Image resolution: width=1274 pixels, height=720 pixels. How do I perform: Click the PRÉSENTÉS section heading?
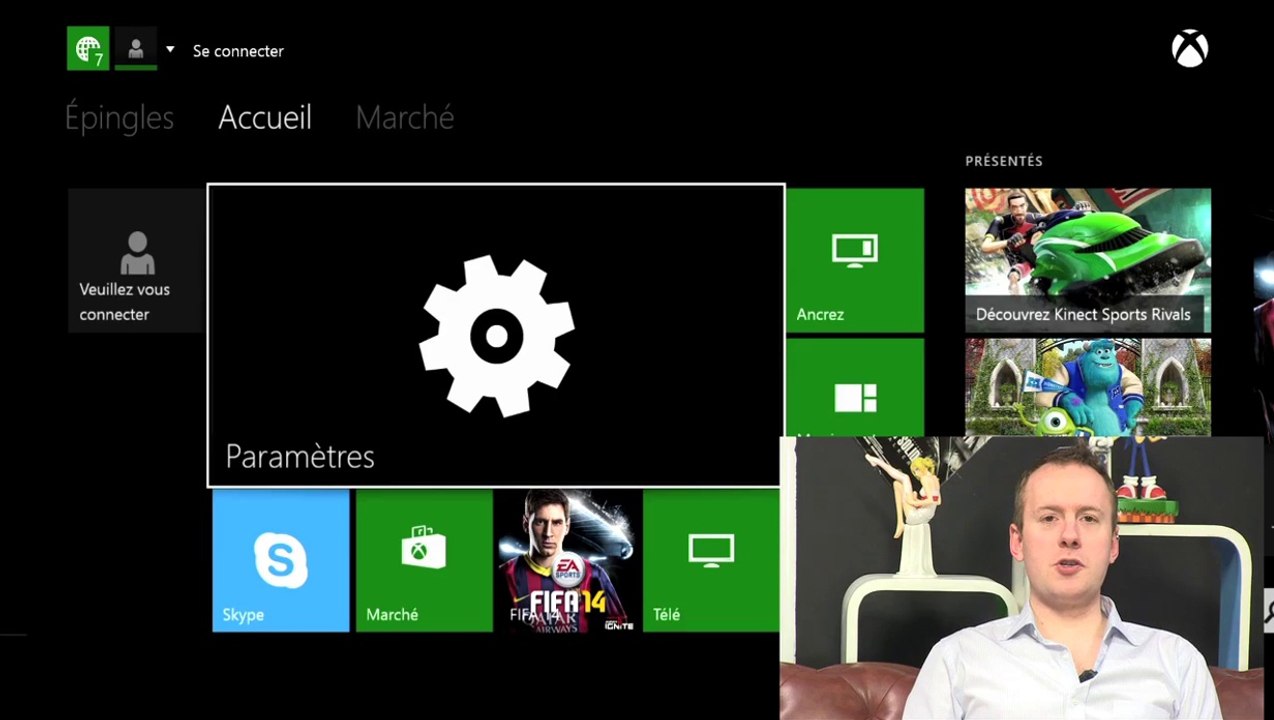(x=1004, y=161)
